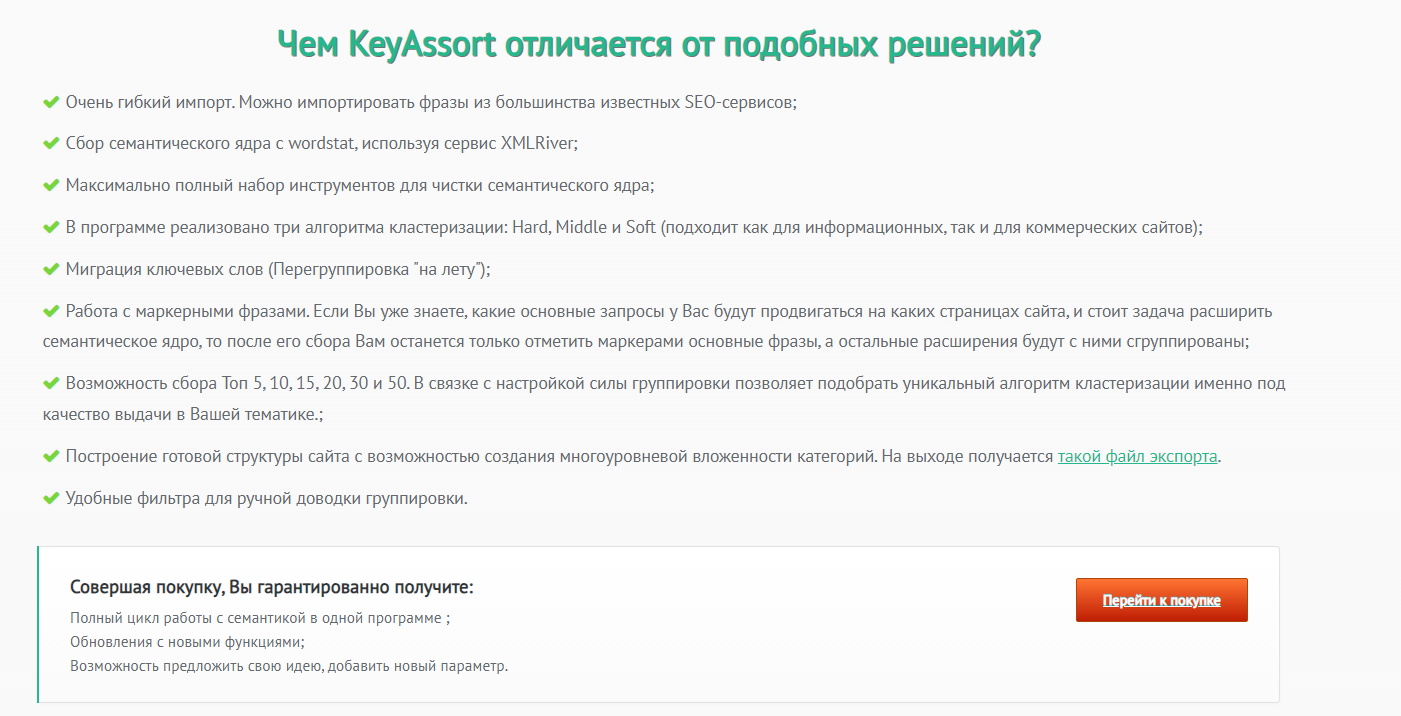
Task: Click checkmark beside "Миграция ключевых слов"
Action: click(x=51, y=270)
